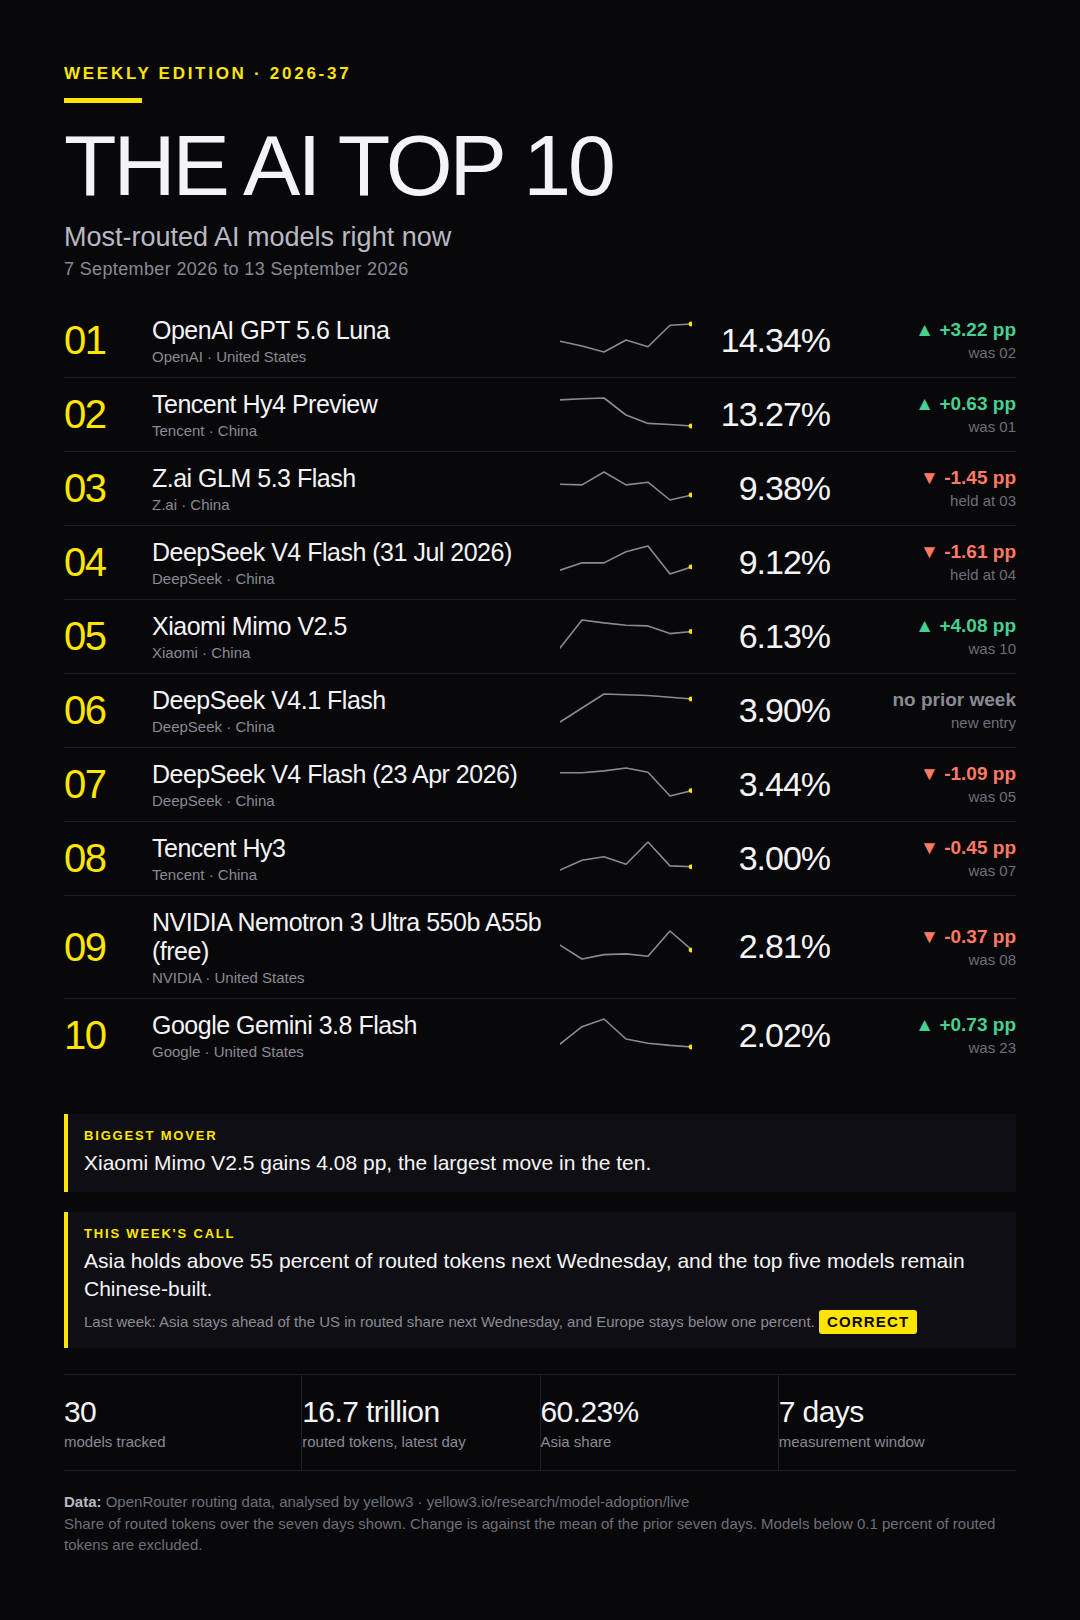Click the green up arrow beside +3.22 pp
Image resolution: width=1080 pixels, height=1620 pixels.
(x=925, y=330)
